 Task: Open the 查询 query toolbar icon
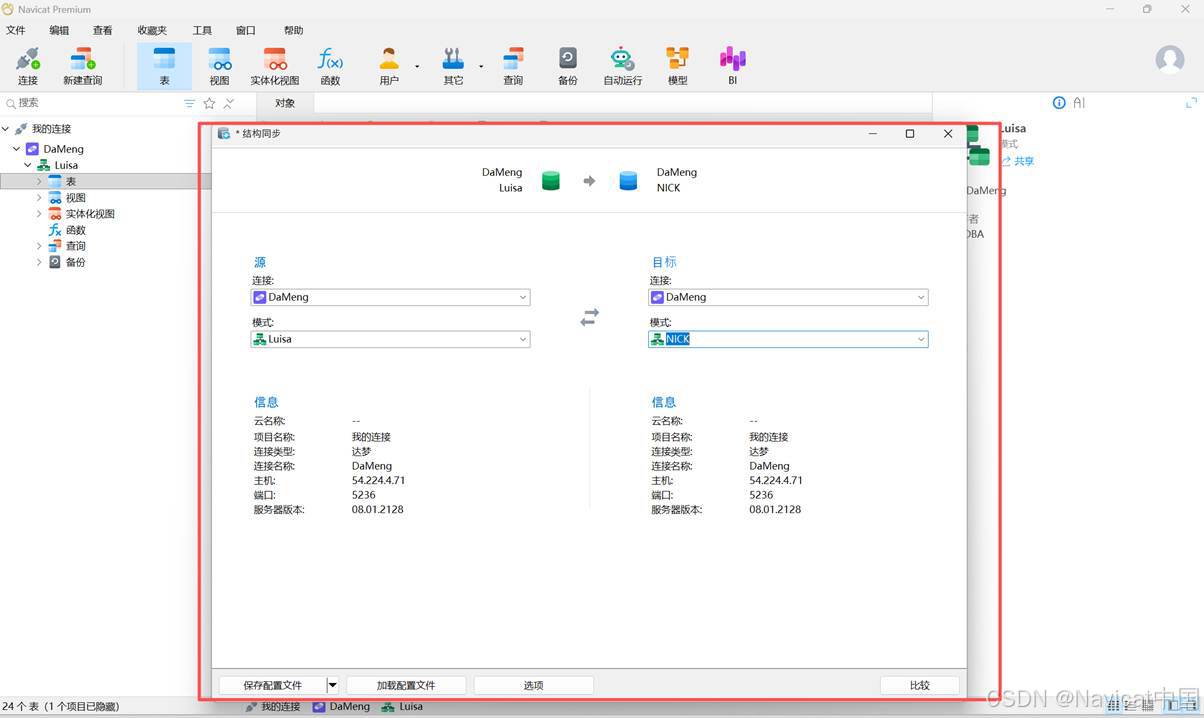513,66
